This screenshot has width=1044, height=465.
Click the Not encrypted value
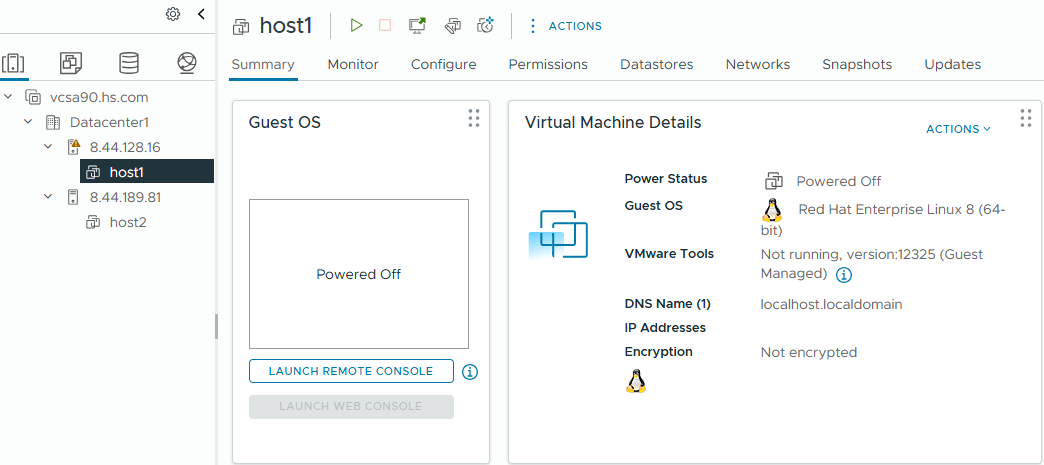coord(808,352)
